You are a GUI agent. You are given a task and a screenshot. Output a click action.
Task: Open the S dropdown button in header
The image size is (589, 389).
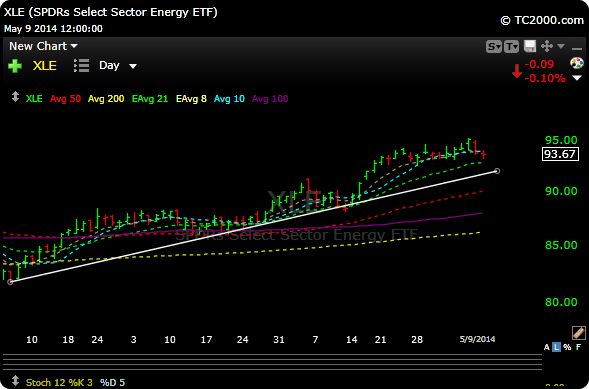coord(494,47)
